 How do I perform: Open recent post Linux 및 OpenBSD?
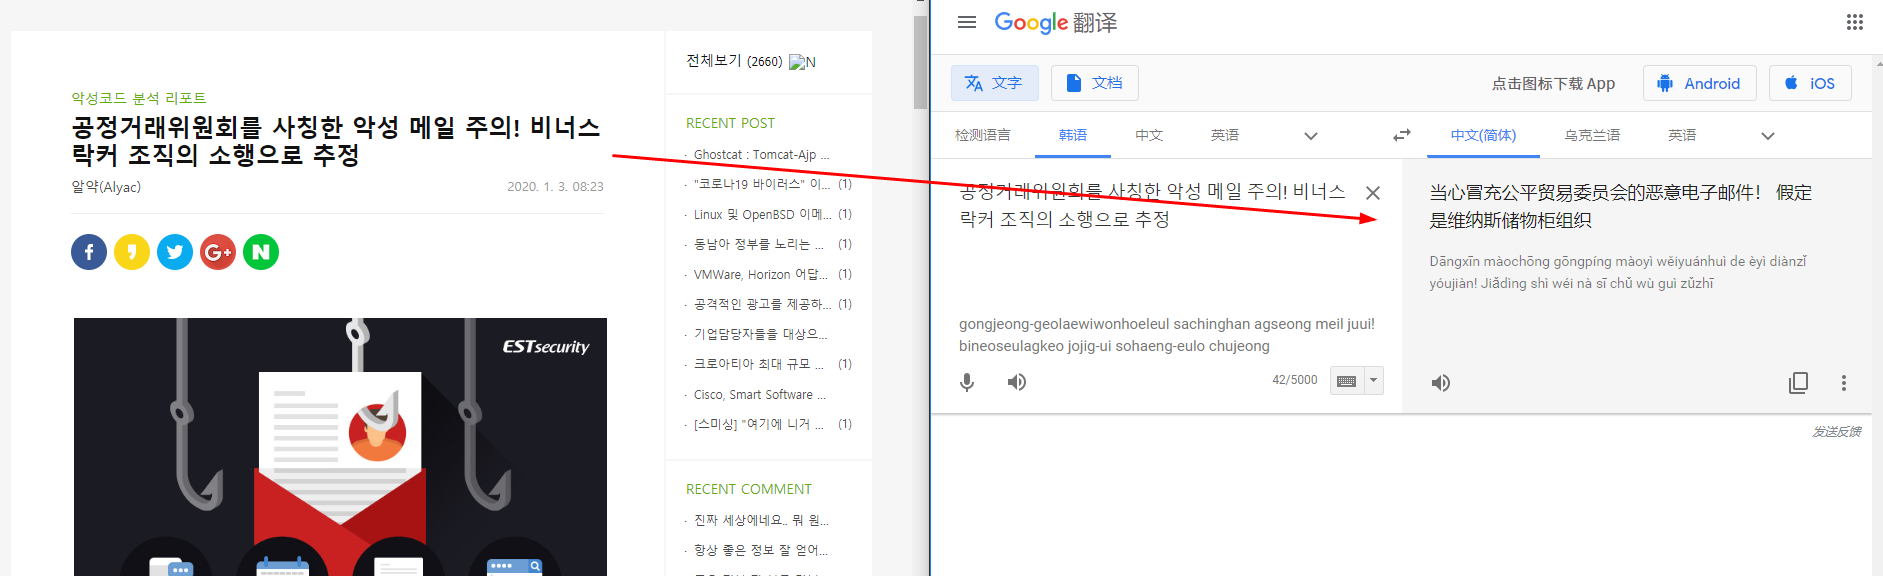761,214
